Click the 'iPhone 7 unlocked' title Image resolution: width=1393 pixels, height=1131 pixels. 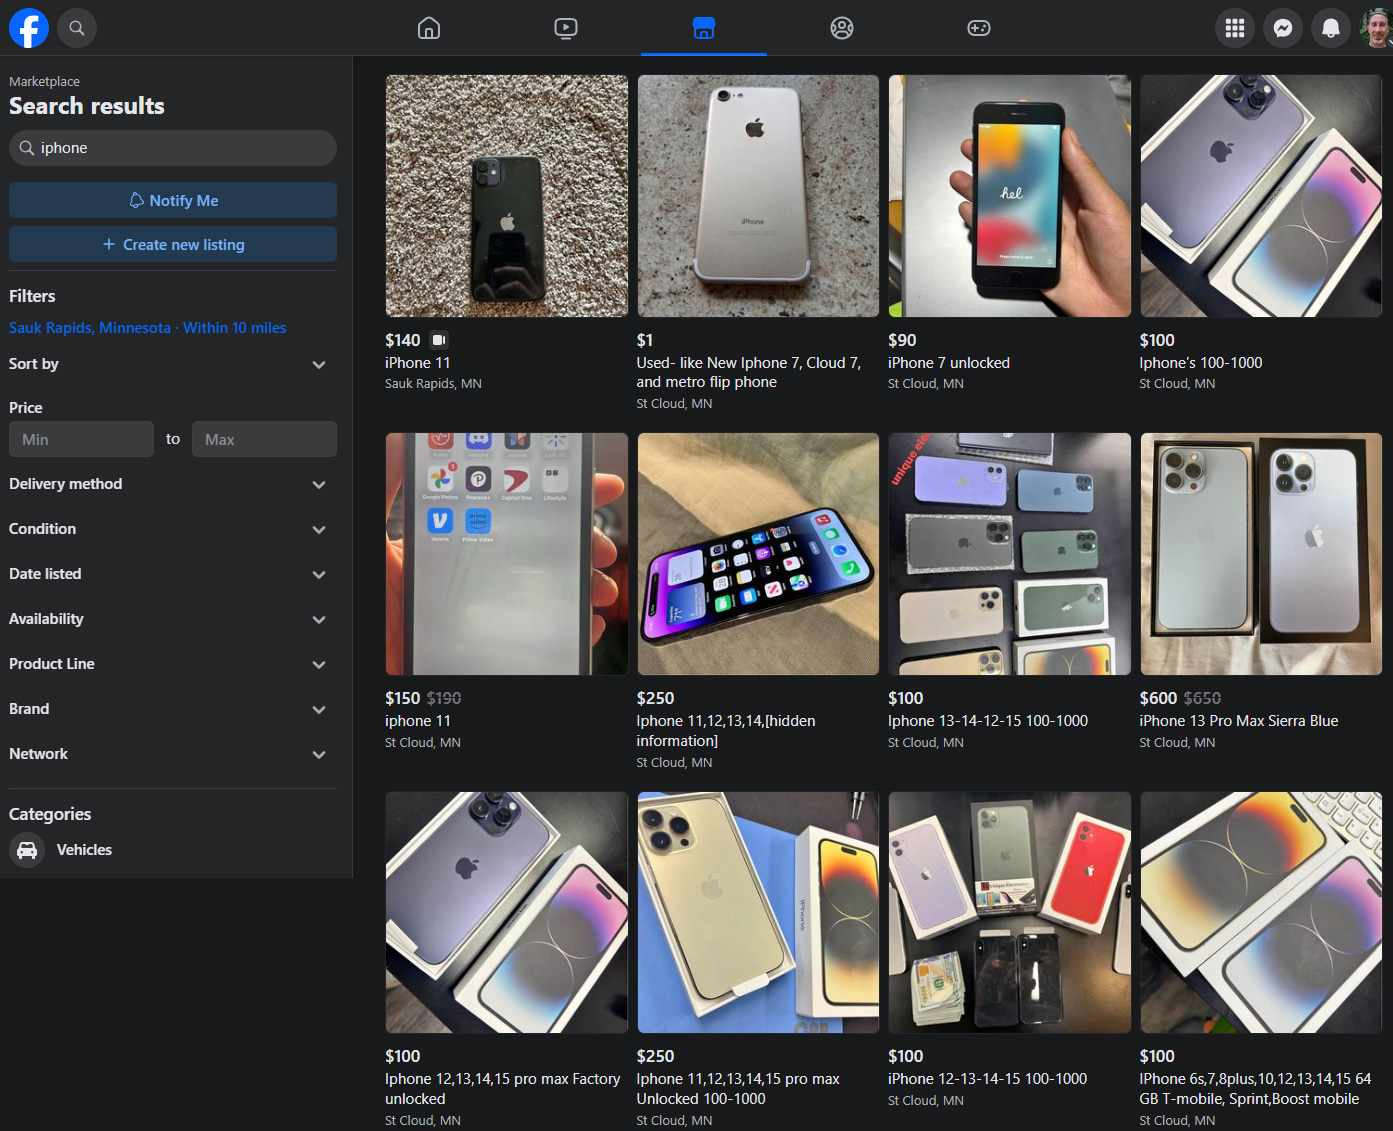[x=949, y=363]
